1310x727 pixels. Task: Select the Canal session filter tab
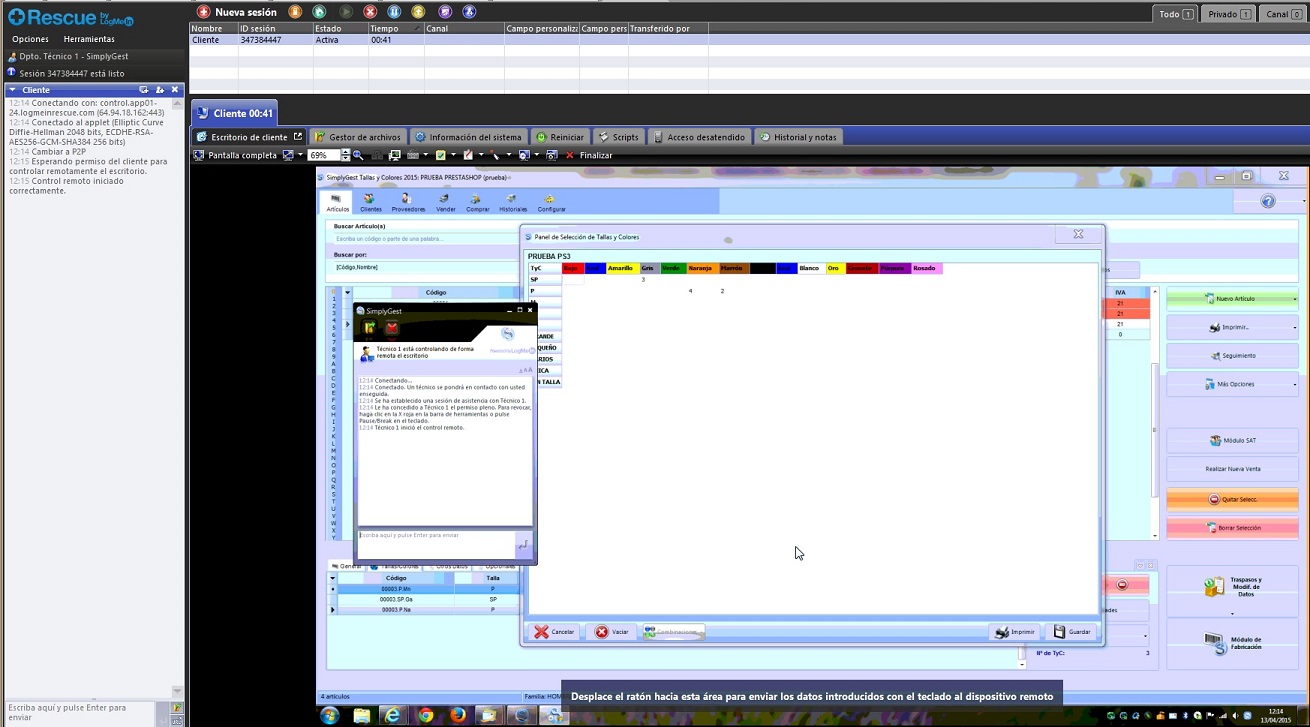[1284, 14]
